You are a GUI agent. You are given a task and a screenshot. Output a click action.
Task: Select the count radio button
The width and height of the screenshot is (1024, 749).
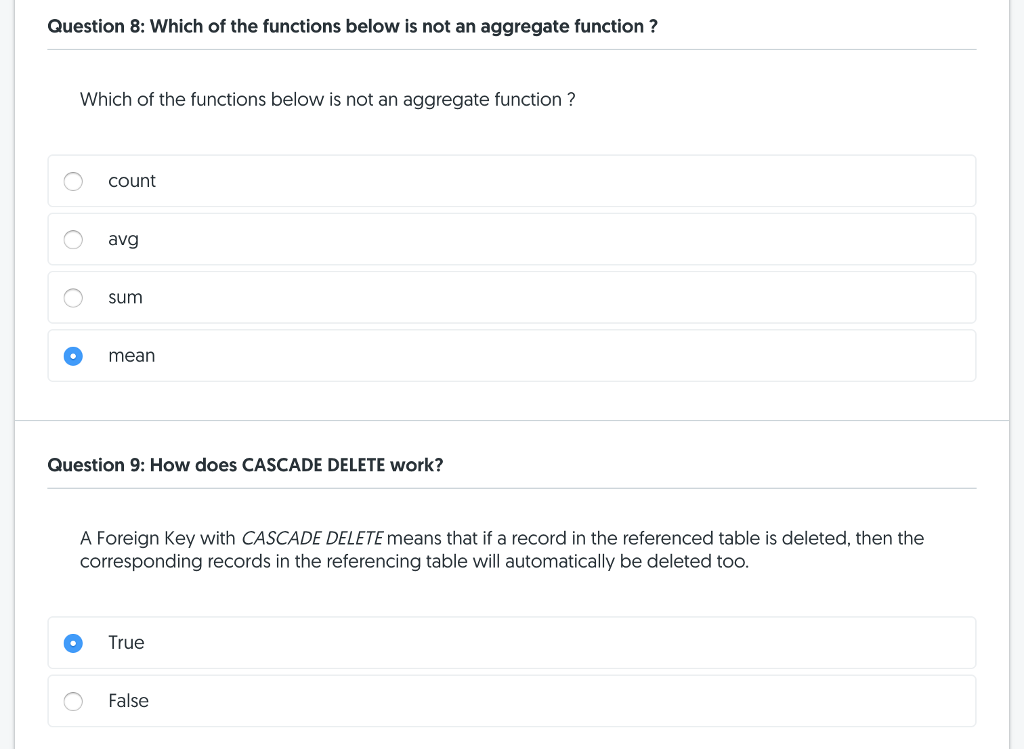click(73, 181)
